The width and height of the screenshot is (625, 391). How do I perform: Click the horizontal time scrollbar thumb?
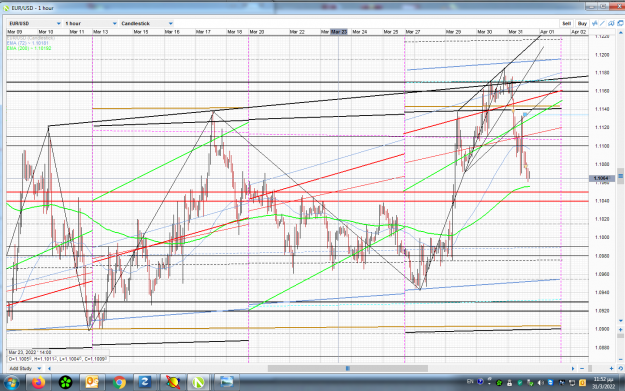[348, 368]
